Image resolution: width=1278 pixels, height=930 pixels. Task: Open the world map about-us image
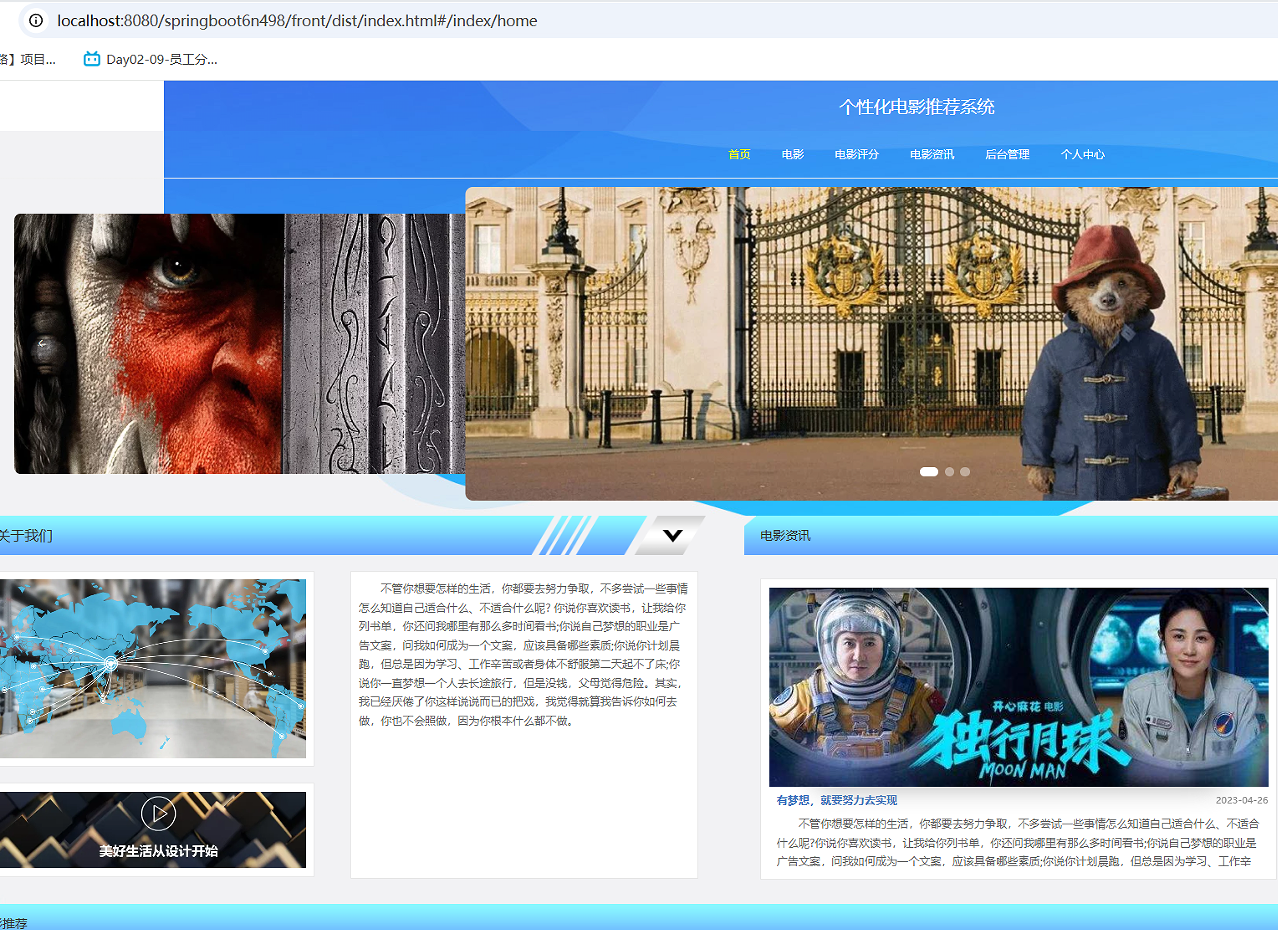point(153,668)
